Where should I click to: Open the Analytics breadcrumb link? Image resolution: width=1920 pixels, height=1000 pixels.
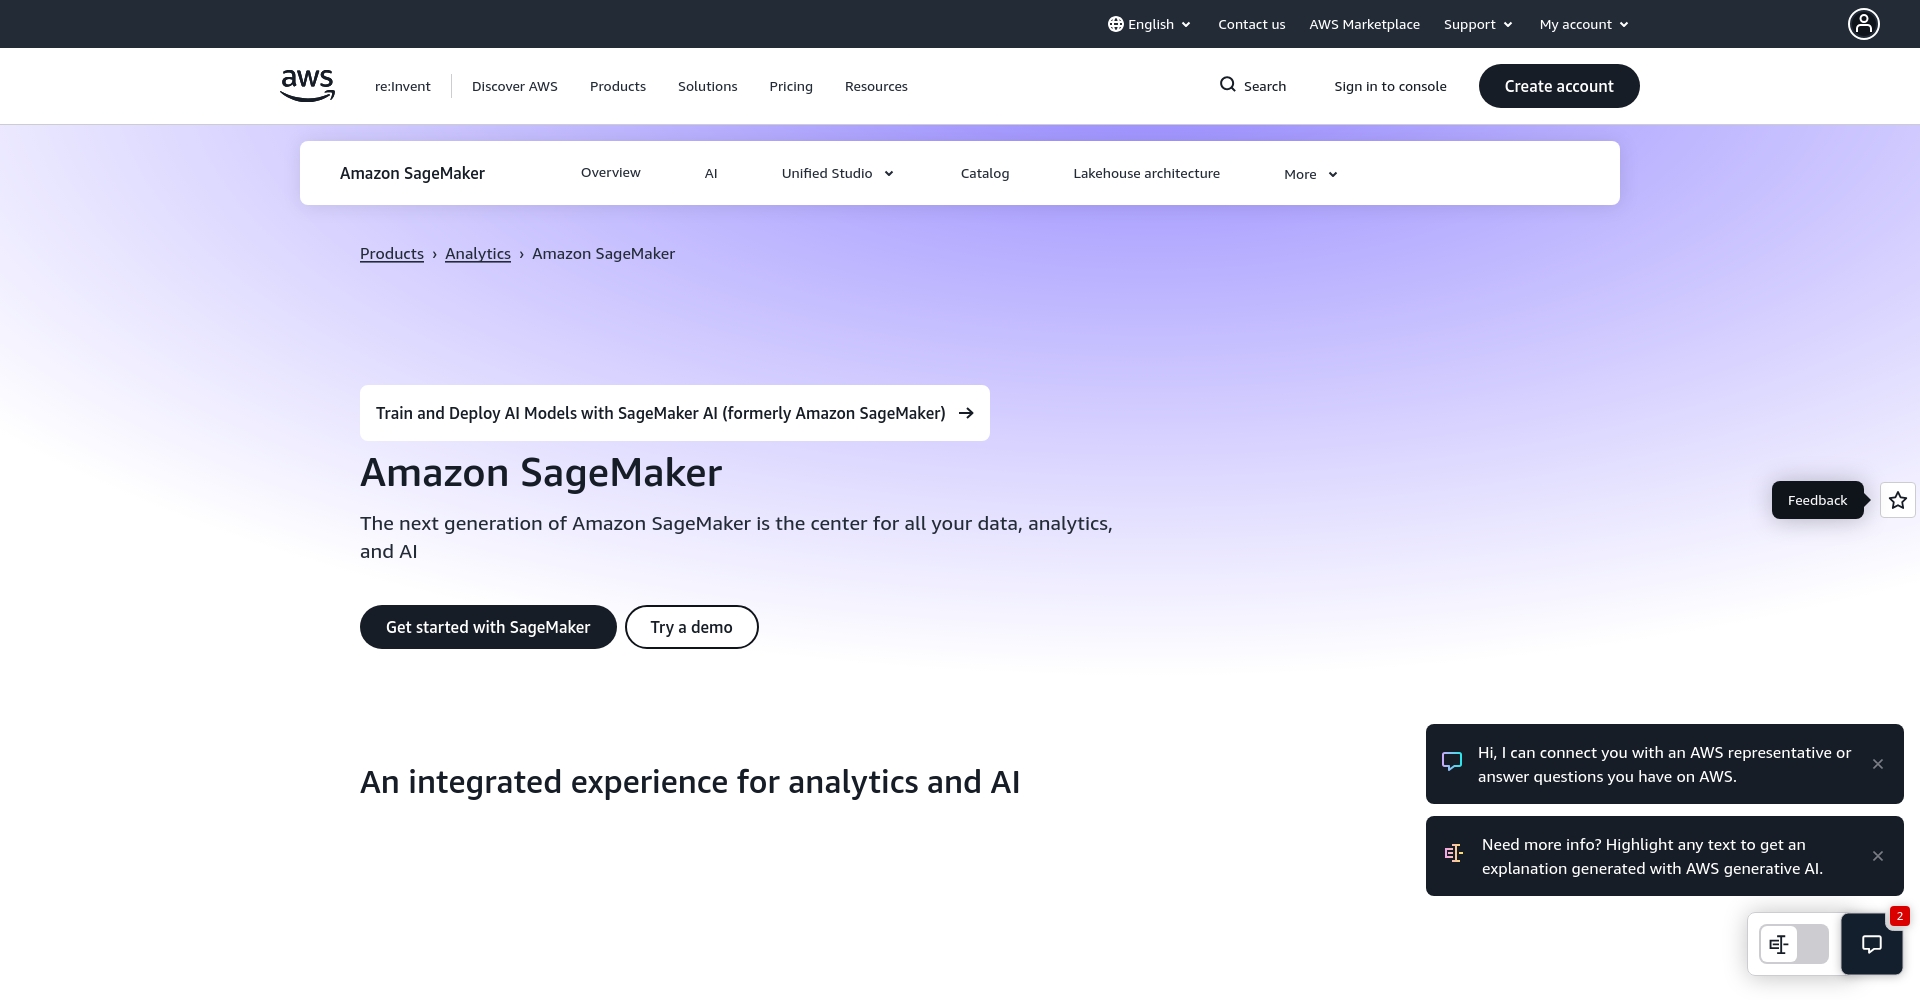click(x=477, y=253)
